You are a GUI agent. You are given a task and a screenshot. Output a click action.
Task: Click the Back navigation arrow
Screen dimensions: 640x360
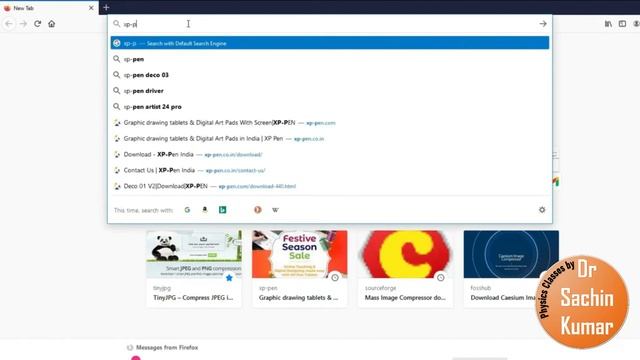coord(9,24)
